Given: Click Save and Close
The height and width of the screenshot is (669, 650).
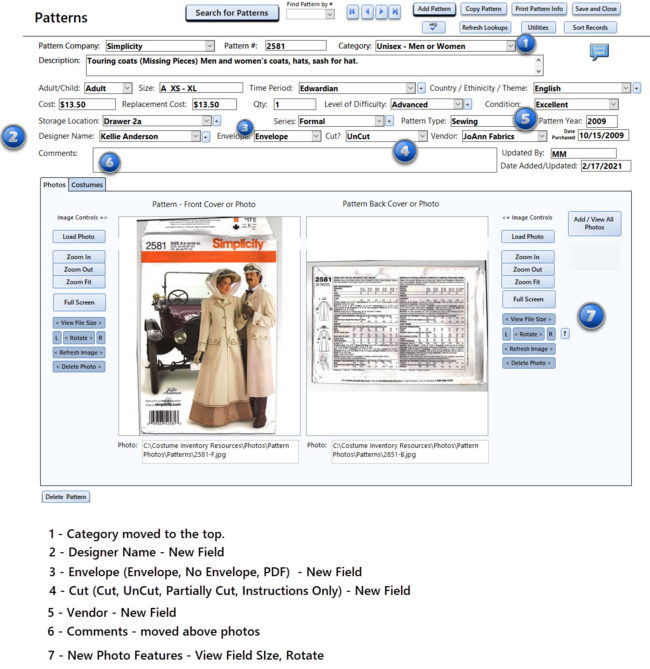Looking at the screenshot, I should click(595, 9).
